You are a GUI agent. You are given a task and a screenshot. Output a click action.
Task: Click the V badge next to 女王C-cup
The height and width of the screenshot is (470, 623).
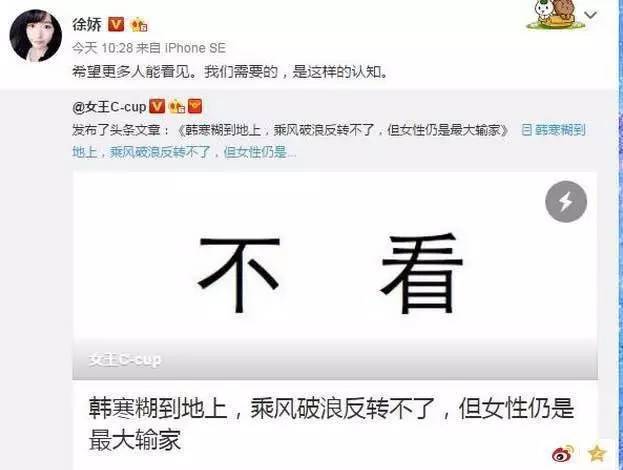coord(157,106)
